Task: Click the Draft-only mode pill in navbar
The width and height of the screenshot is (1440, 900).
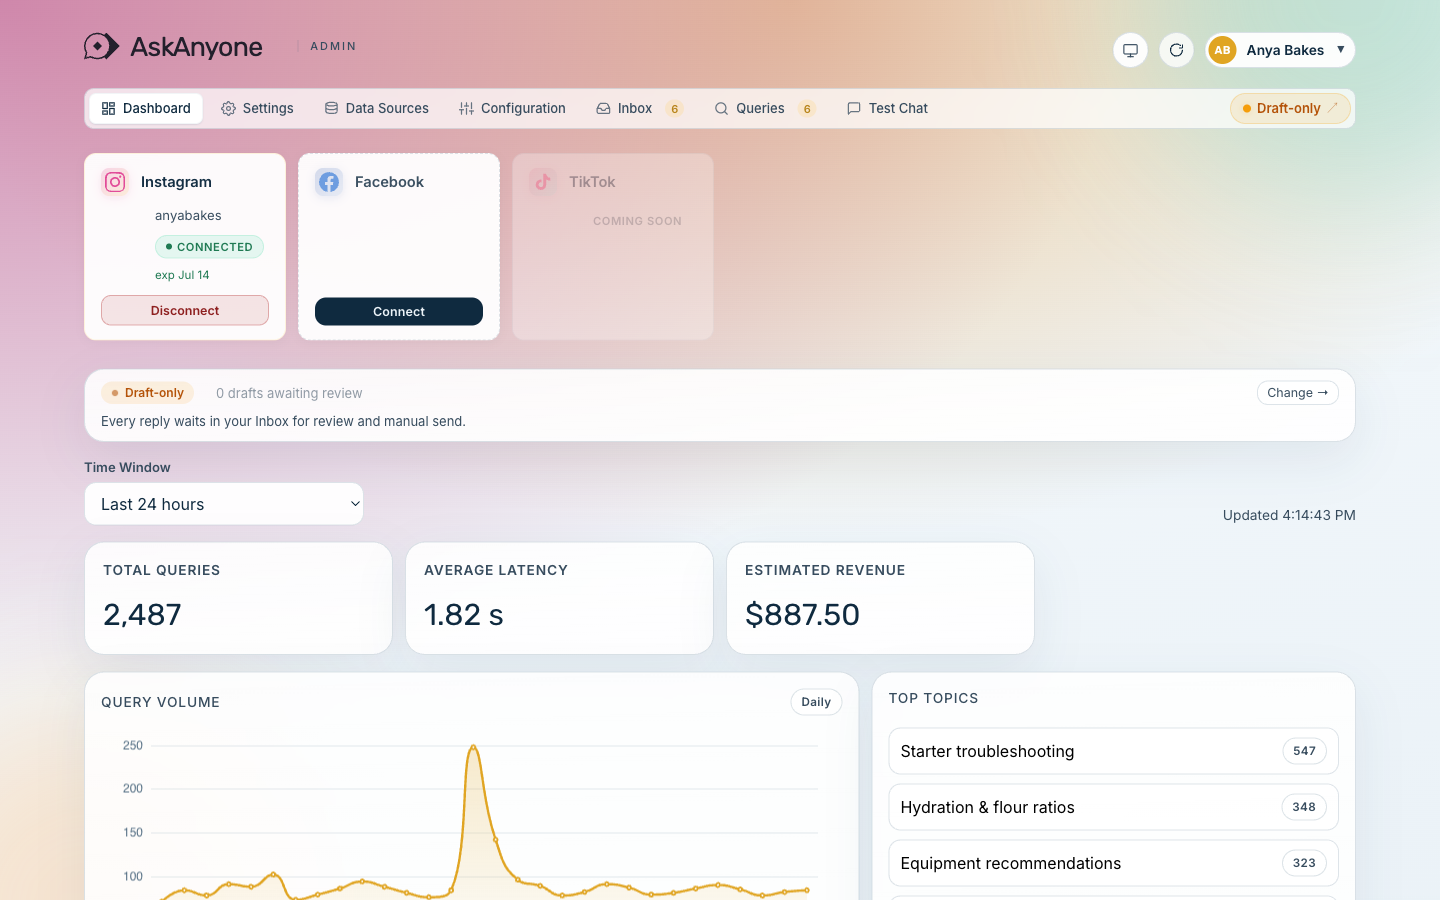Action: click(1290, 108)
